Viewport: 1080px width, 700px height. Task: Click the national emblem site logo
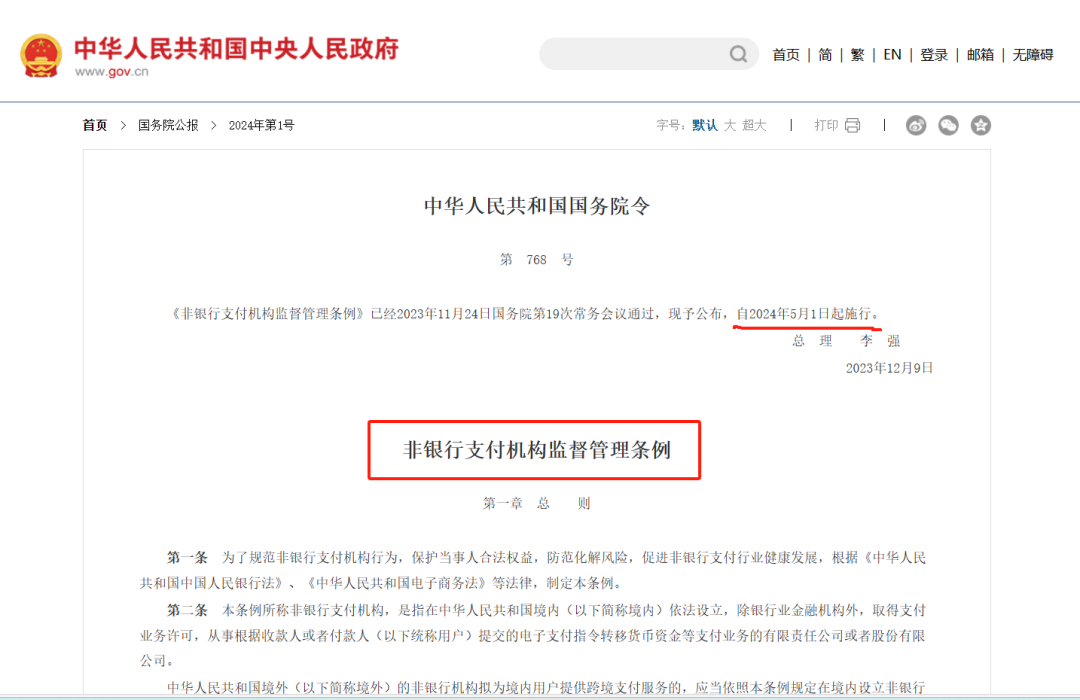[x=40, y=54]
